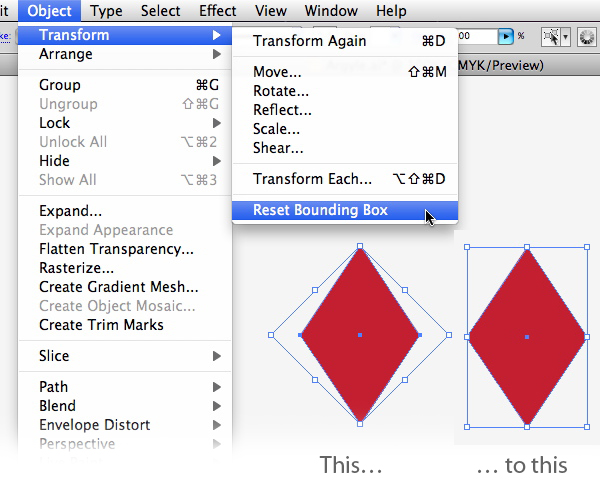The width and height of the screenshot is (600, 500).
Task: Select Move... in Transform submenu
Action: pos(345,72)
